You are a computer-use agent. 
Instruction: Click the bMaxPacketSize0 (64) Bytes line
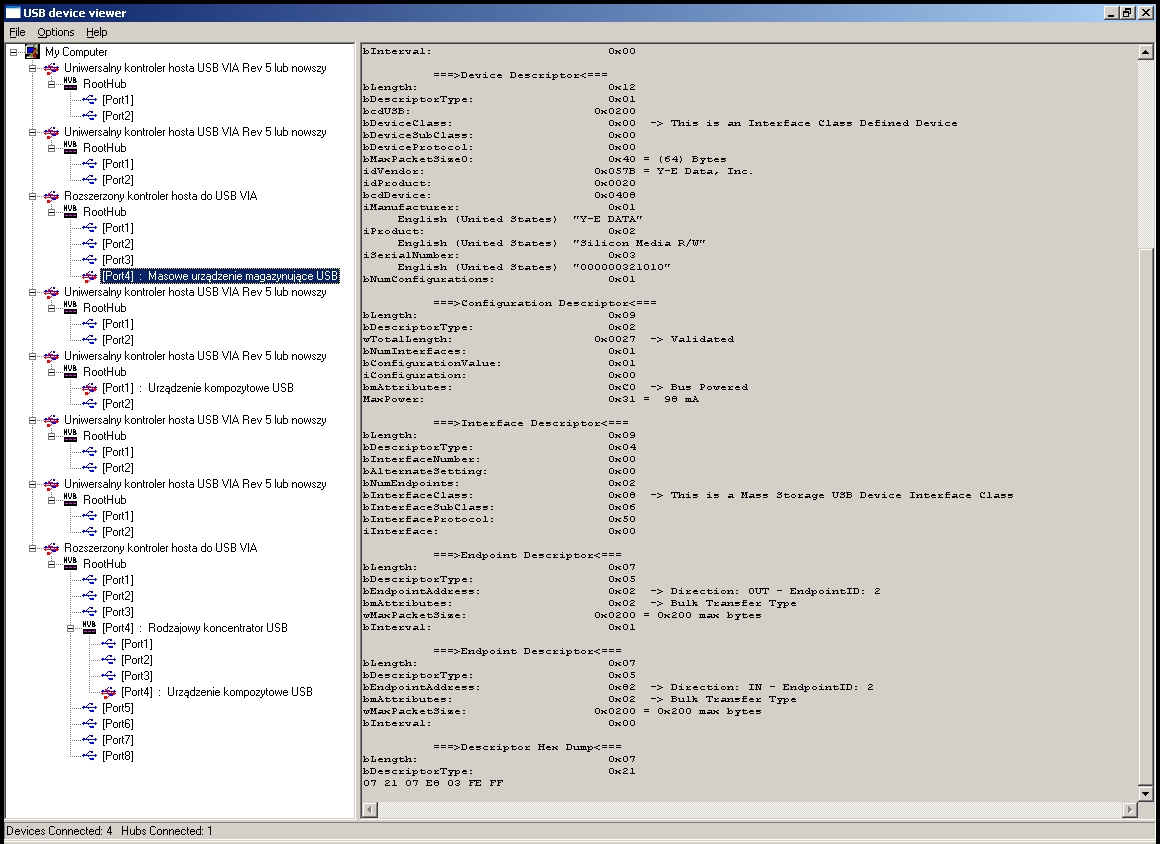544,159
